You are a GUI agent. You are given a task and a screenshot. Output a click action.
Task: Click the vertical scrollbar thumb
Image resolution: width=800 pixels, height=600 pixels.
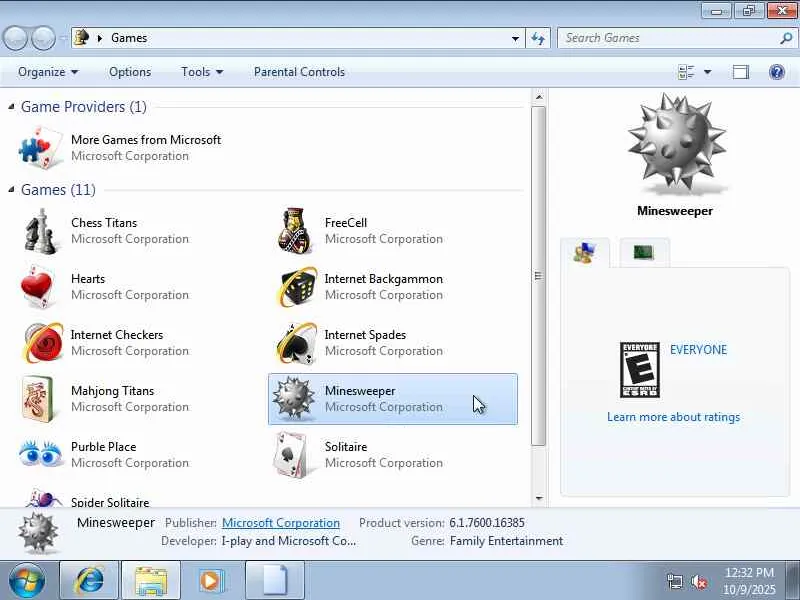(x=539, y=276)
